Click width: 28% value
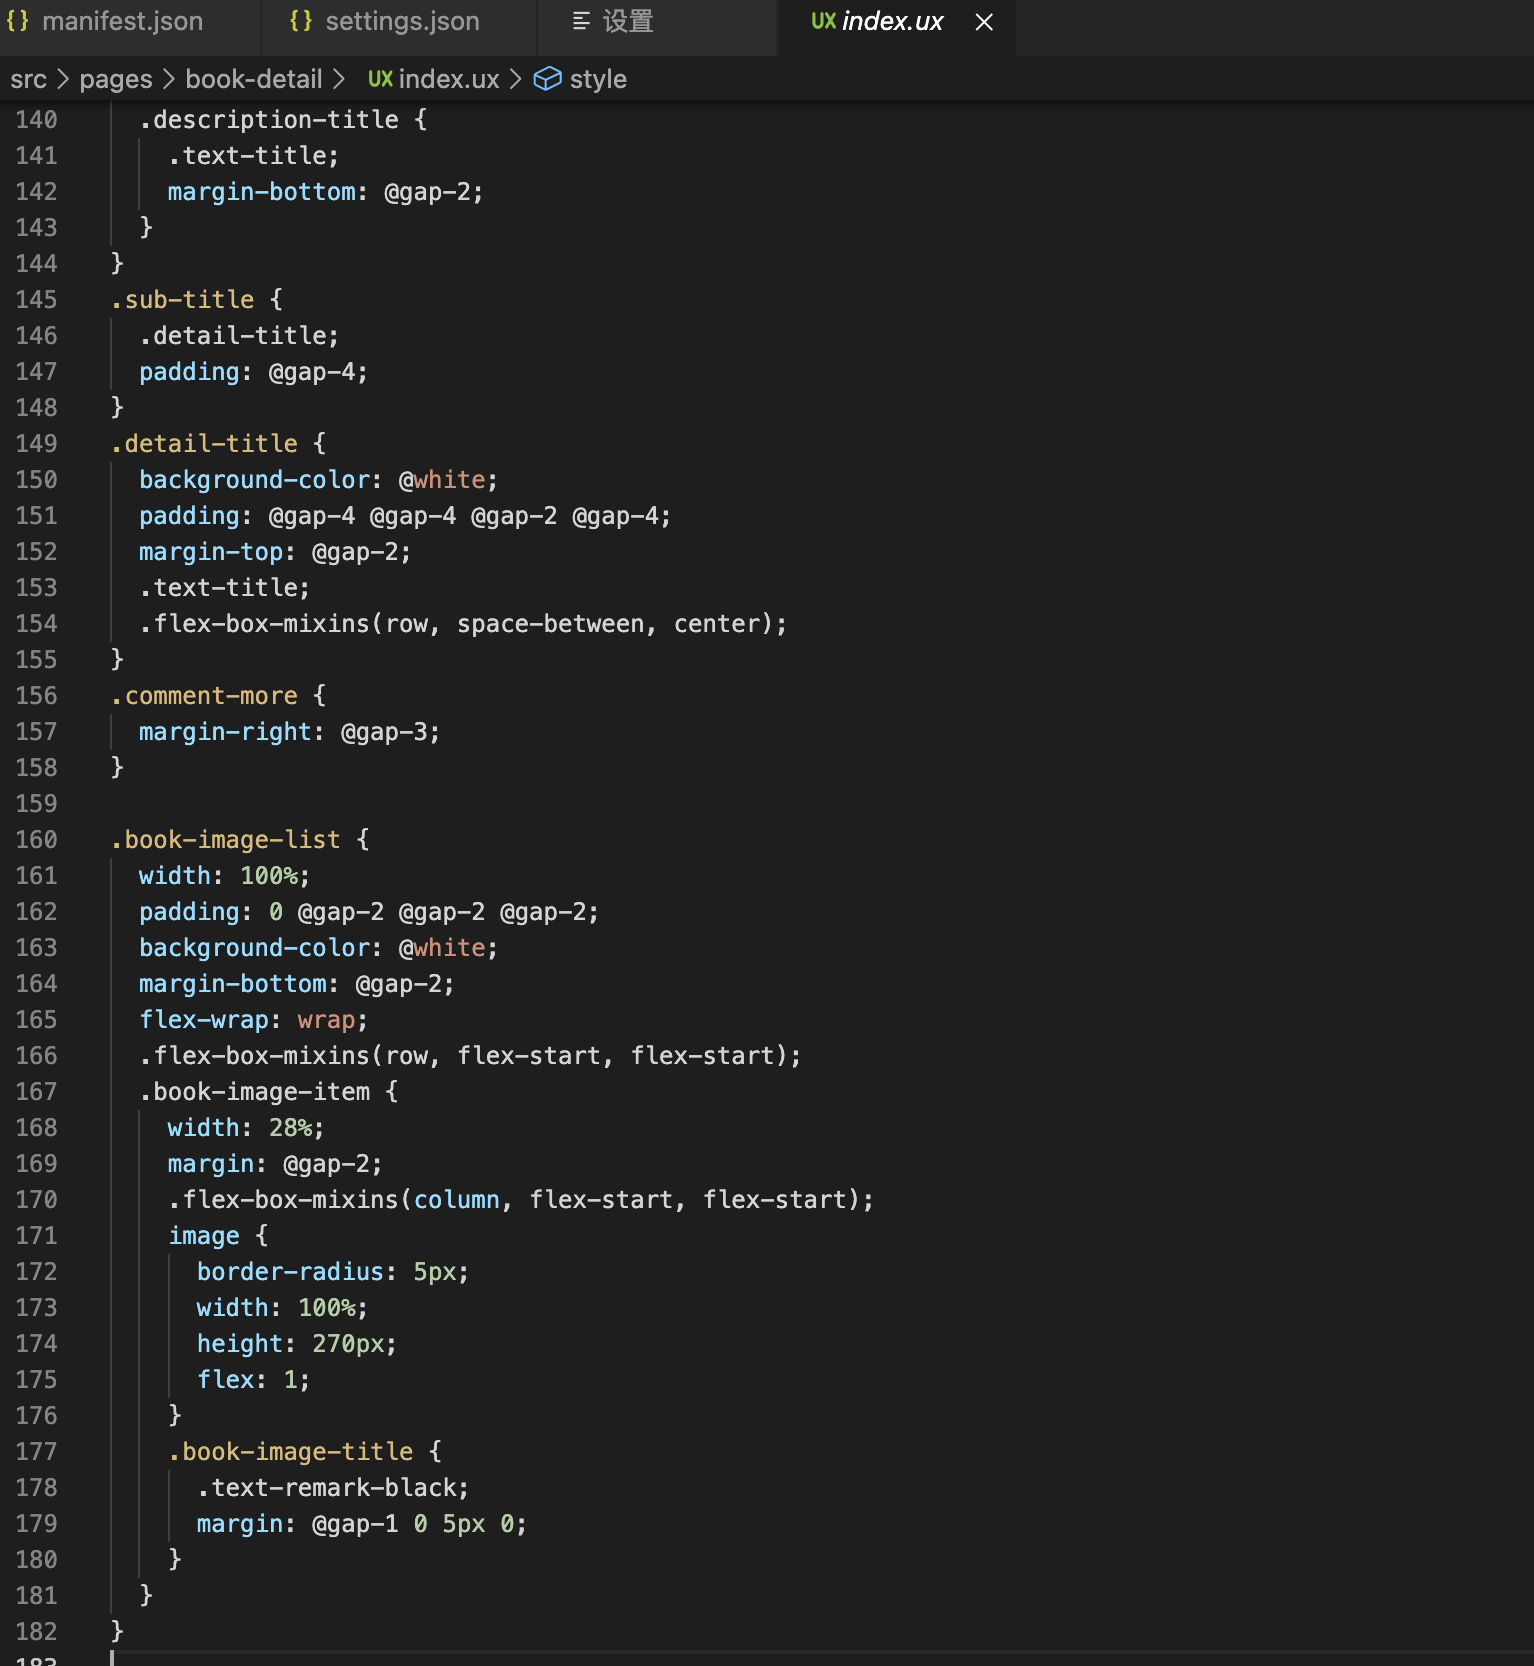This screenshot has width=1534, height=1666. pyautogui.click(x=290, y=1128)
